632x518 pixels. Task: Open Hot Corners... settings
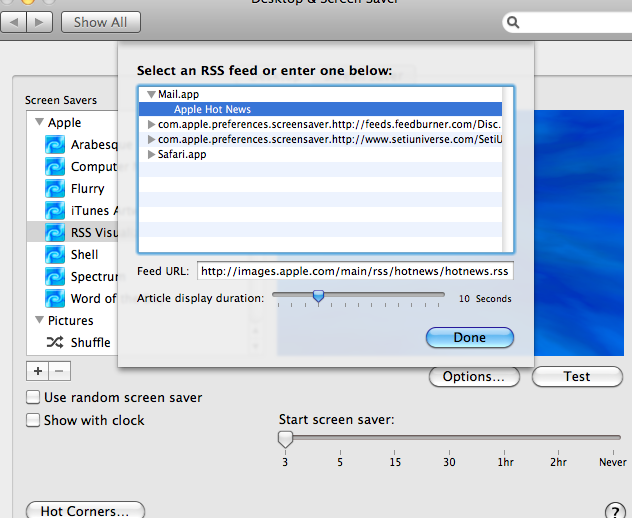click(x=85, y=510)
